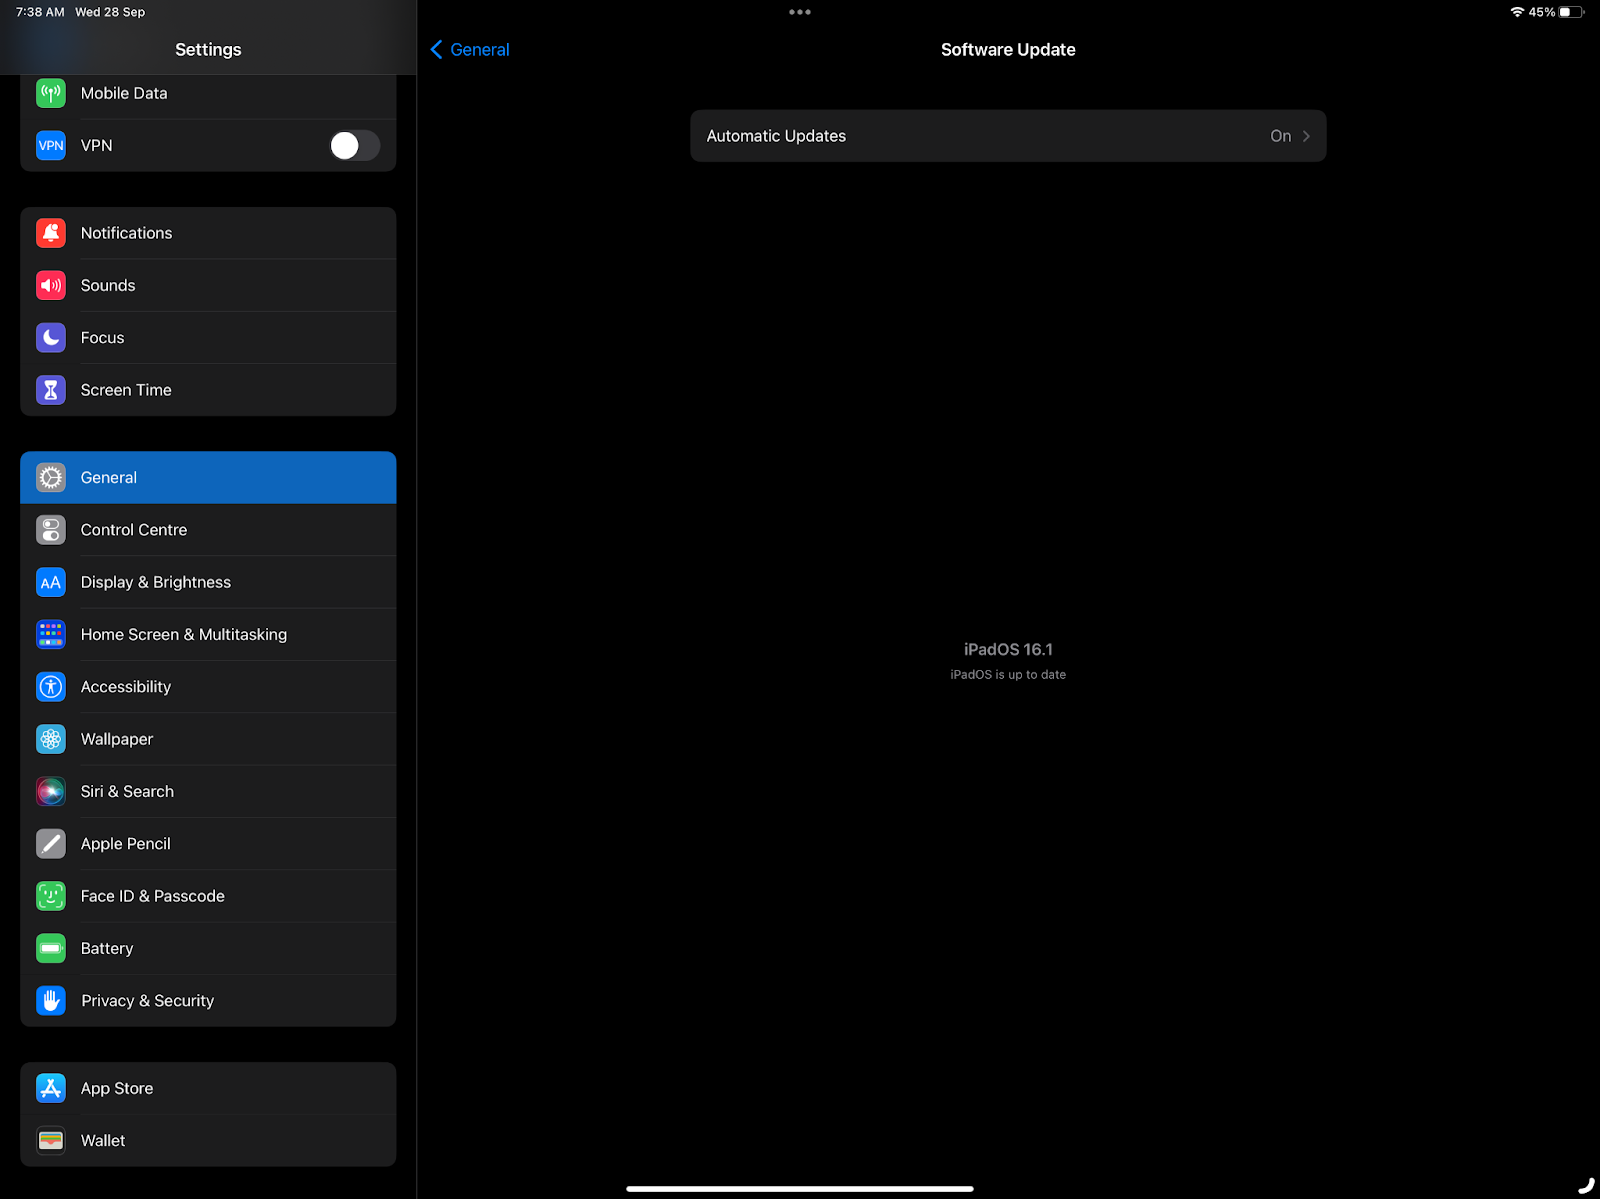Tap the Wi-Fi status icon
1600x1199 pixels.
(x=1517, y=12)
